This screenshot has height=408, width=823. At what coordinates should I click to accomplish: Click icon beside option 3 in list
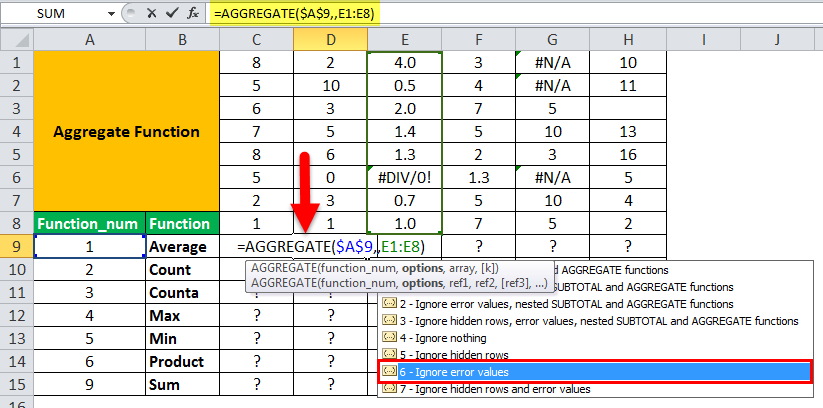[x=389, y=321]
